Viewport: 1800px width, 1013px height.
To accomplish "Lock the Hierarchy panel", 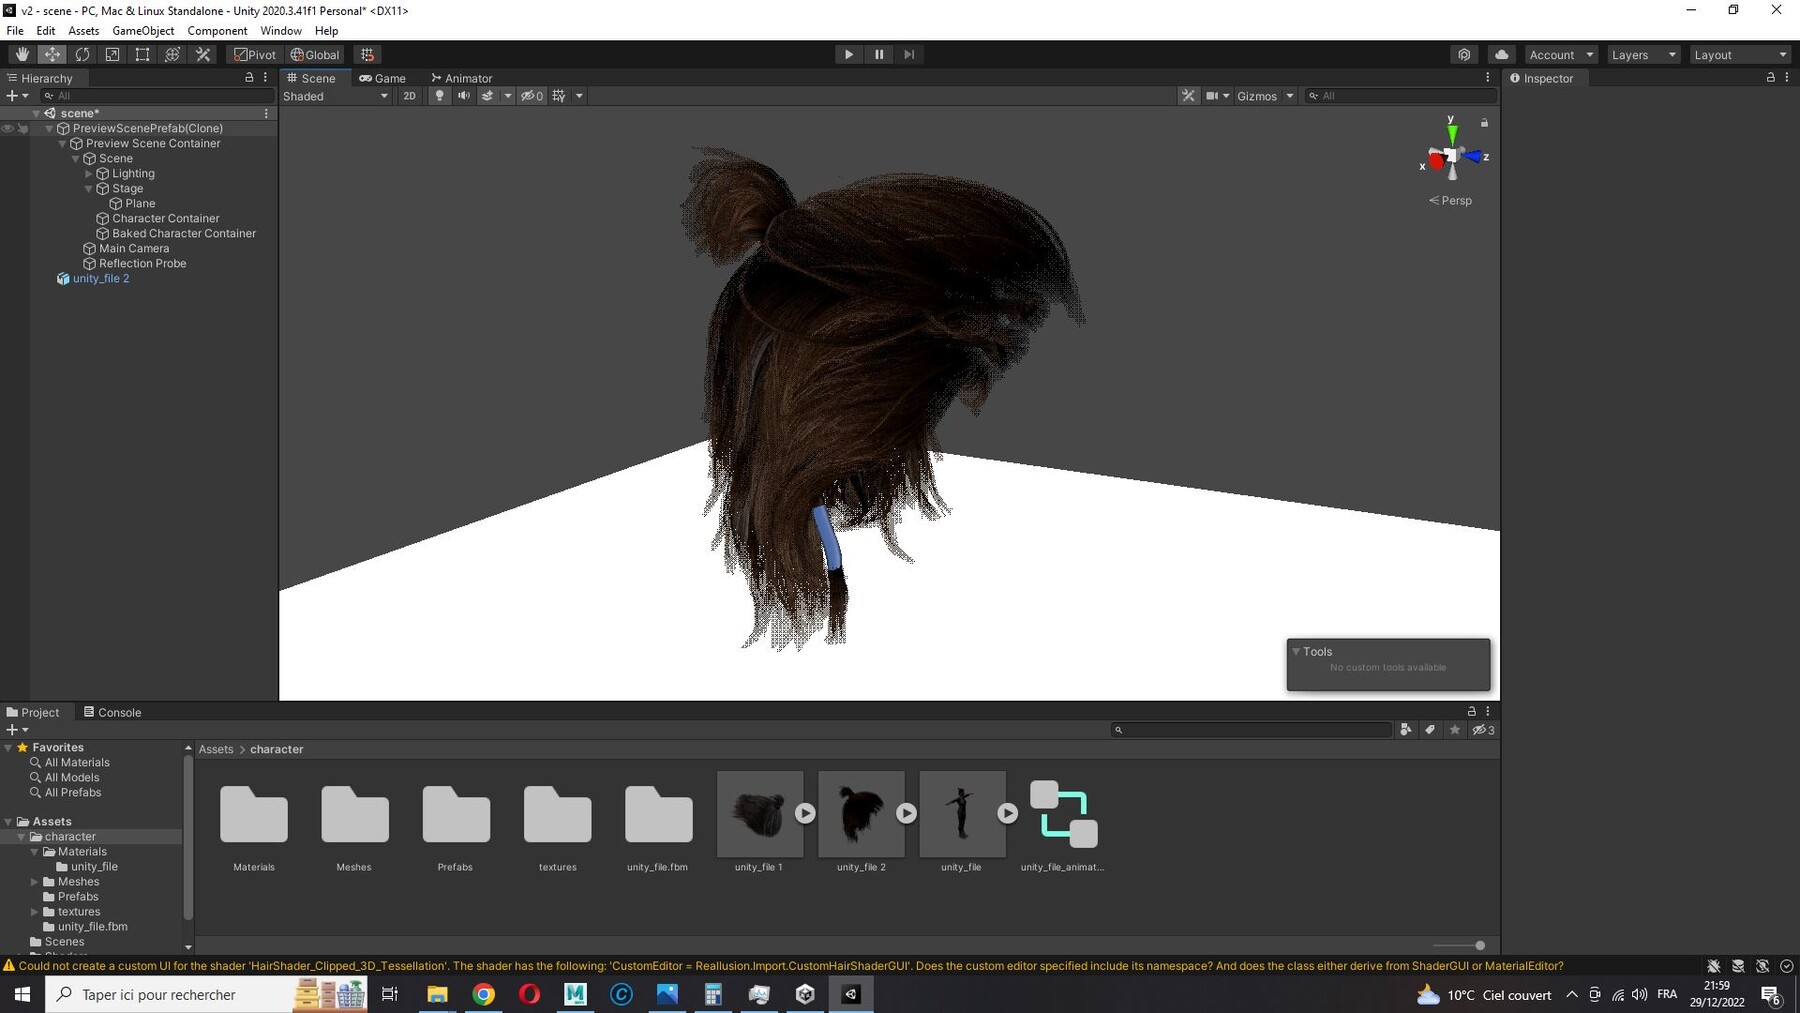I will [249, 77].
